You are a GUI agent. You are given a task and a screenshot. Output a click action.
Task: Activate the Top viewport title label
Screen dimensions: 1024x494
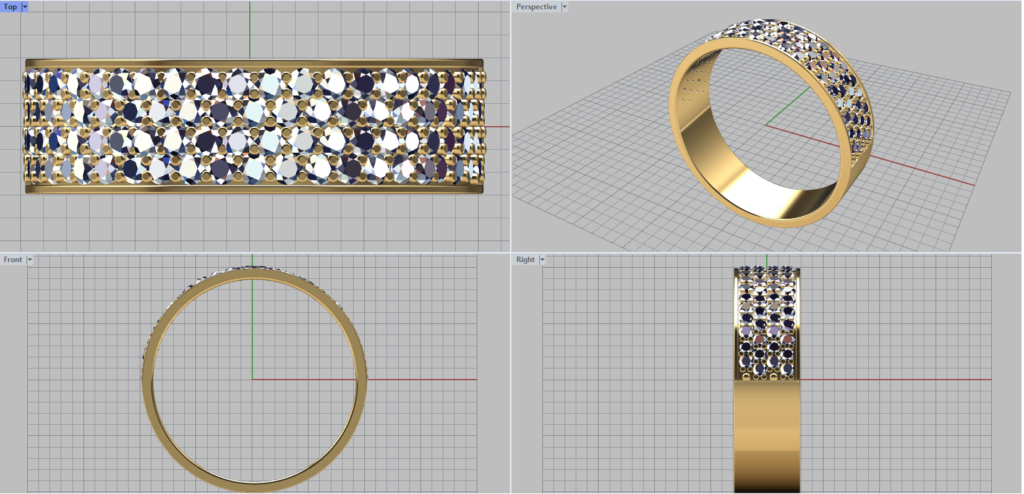tap(10, 7)
